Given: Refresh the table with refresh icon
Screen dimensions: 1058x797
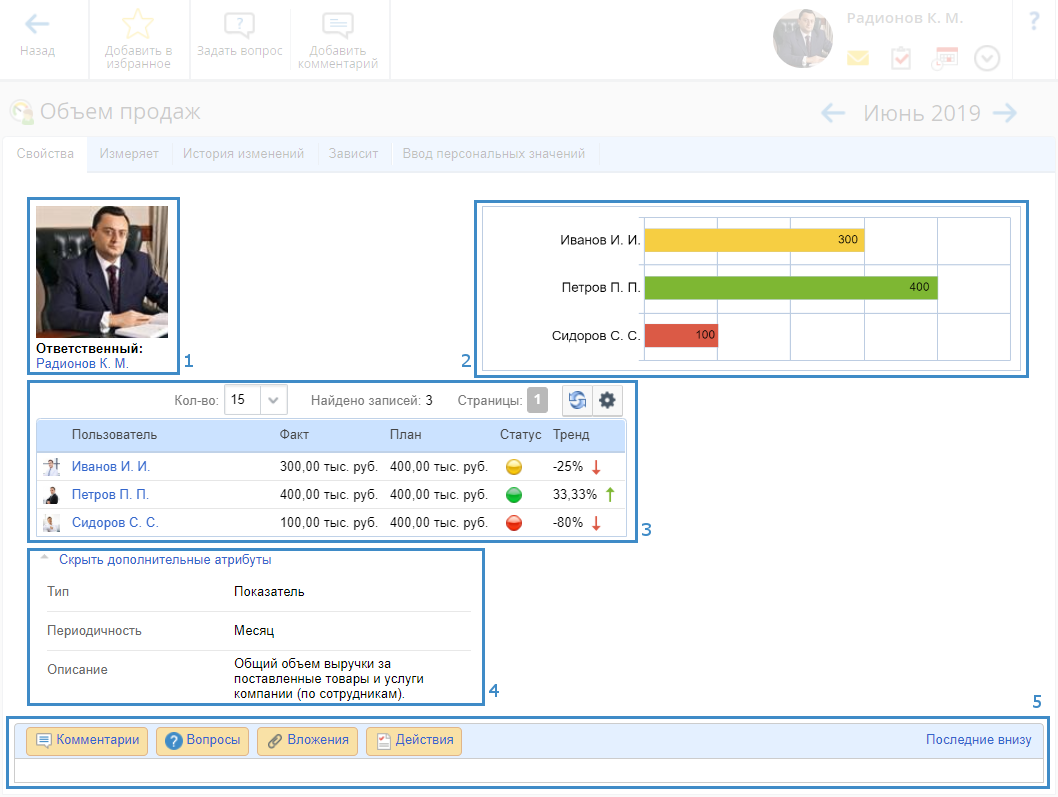Looking at the screenshot, I should (577, 401).
